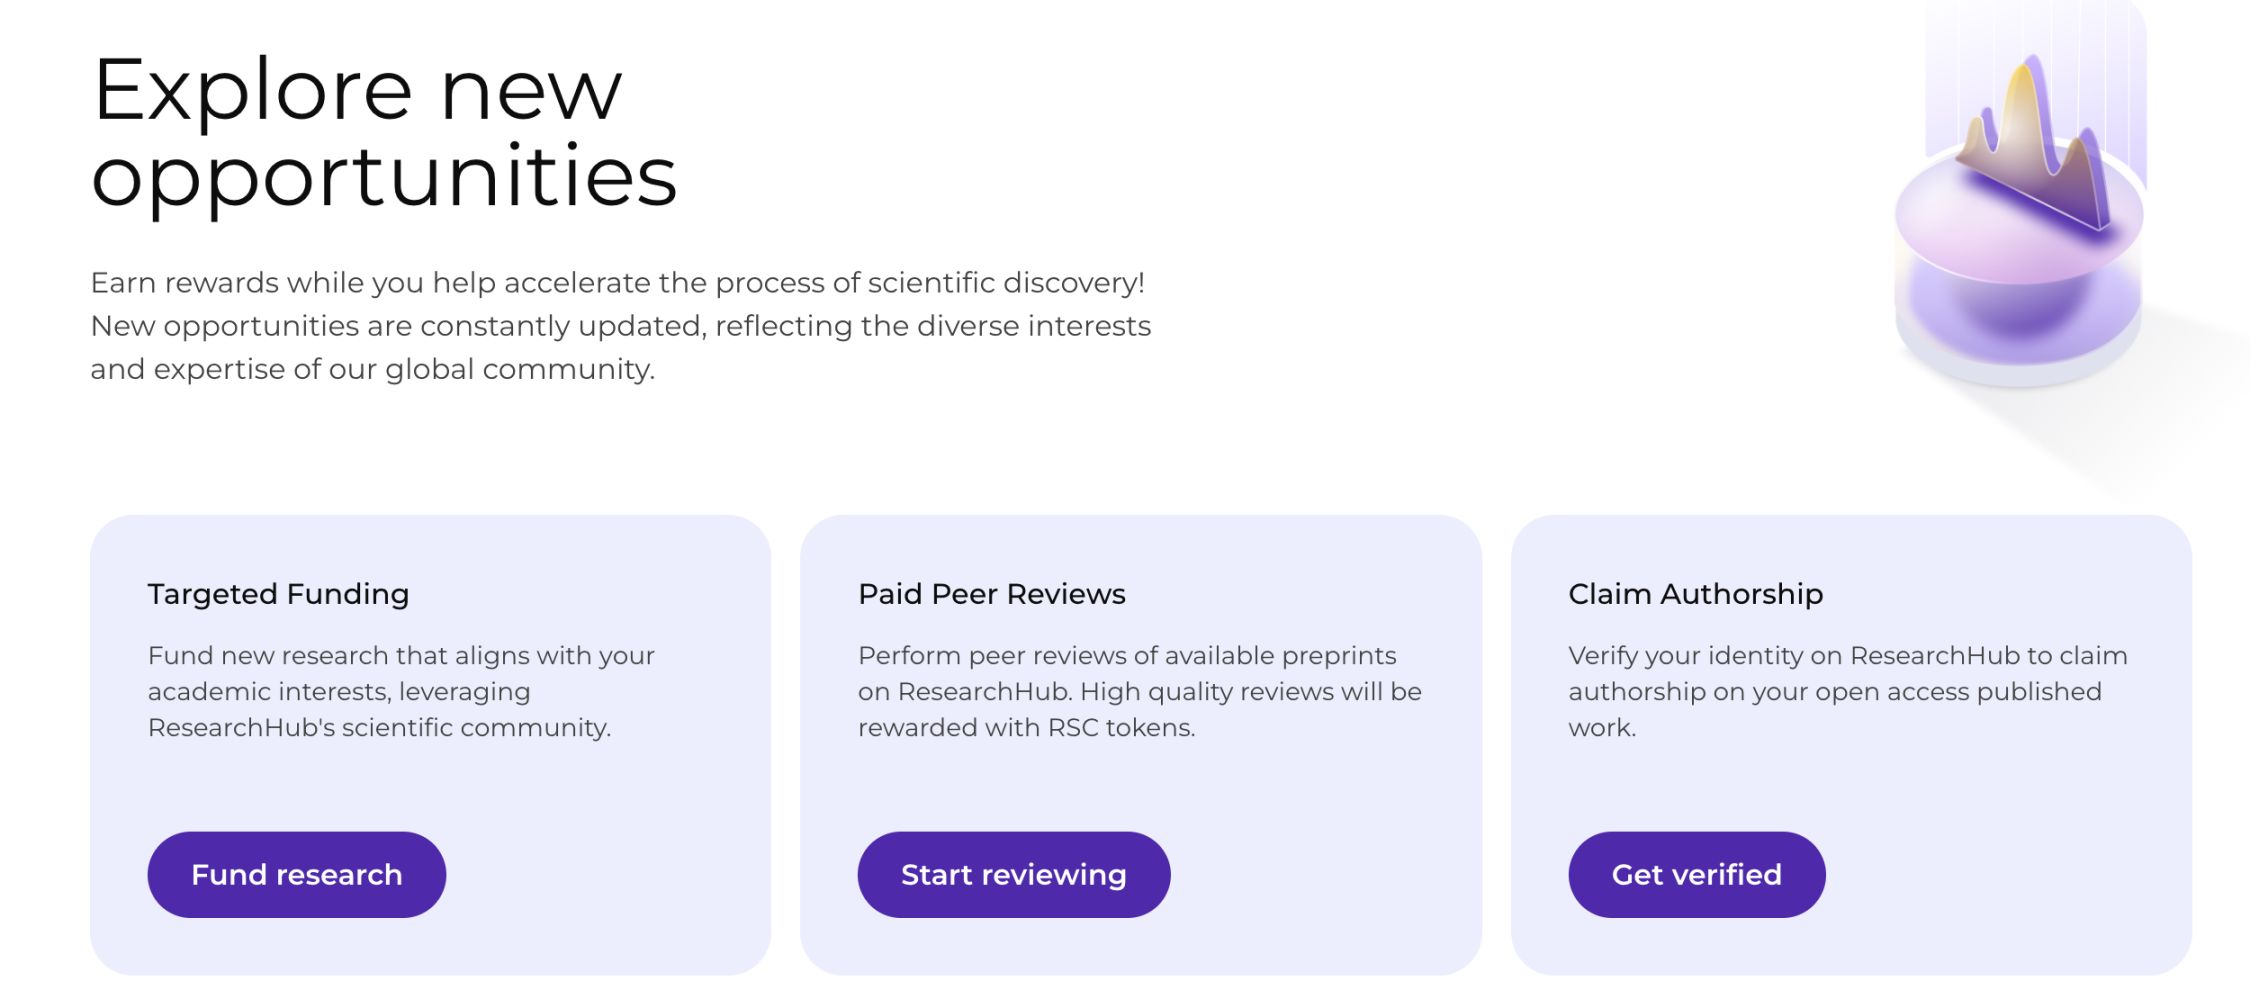Image resolution: width=2250 pixels, height=990 pixels.
Task: Click the word "opportunities" in the heading
Action: [x=384, y=177]
